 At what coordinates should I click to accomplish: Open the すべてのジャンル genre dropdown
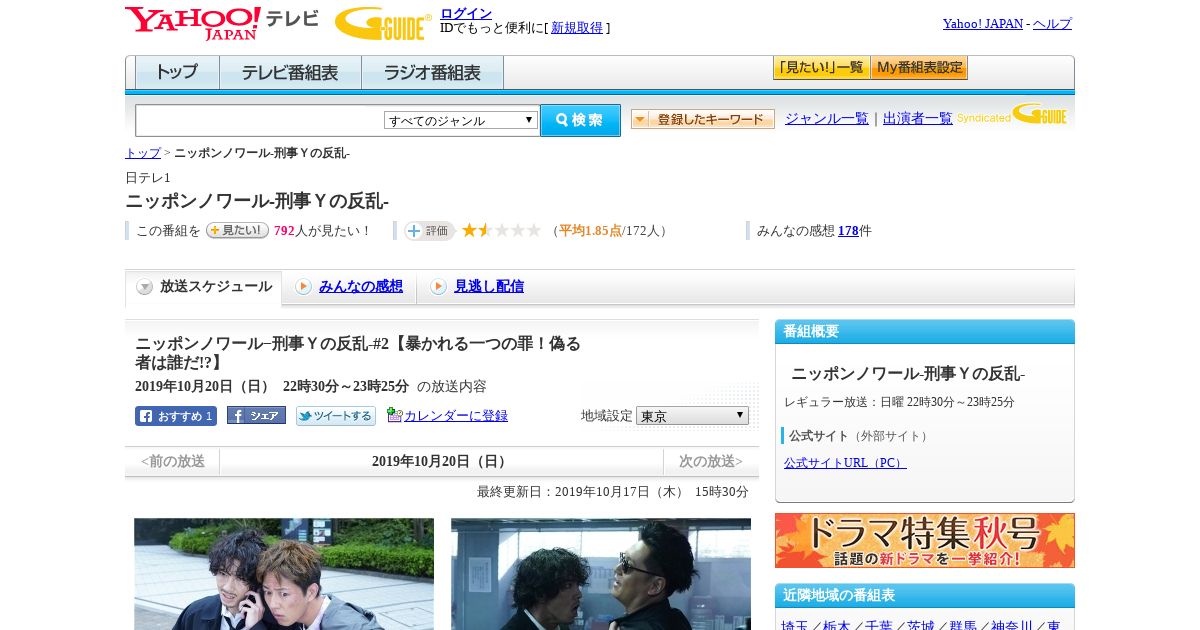[461, 120]
